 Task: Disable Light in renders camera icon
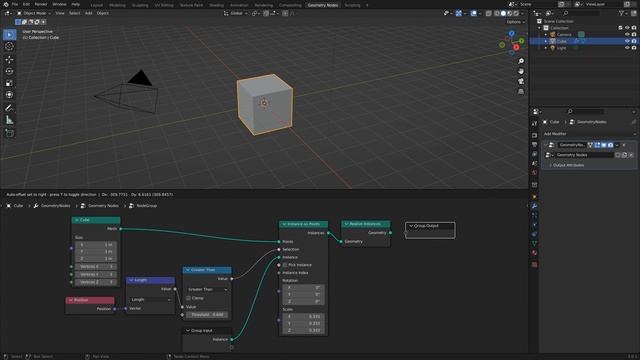tap(634, 48)
